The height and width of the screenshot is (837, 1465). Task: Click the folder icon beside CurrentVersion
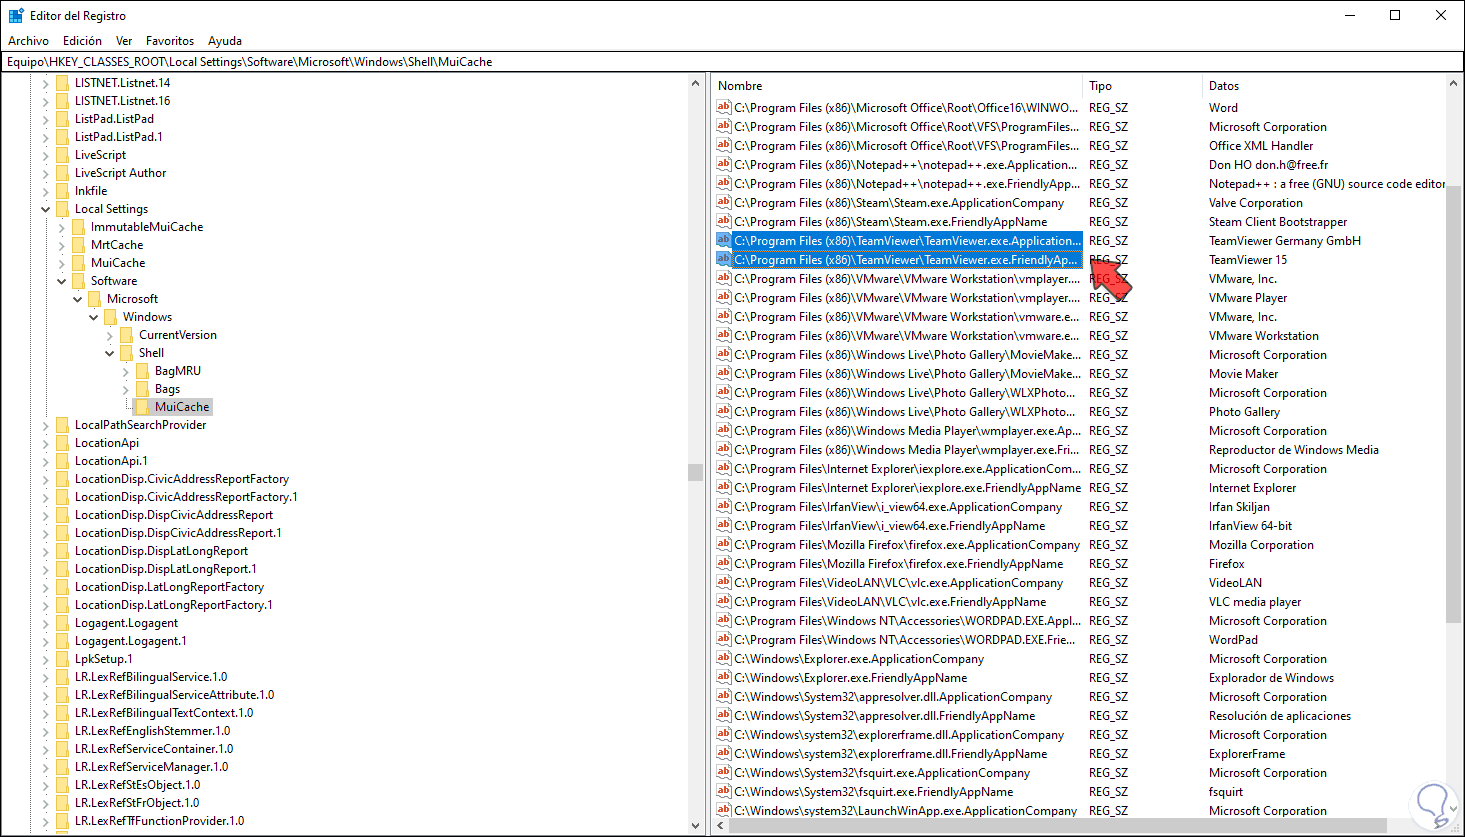click(127, 335)
